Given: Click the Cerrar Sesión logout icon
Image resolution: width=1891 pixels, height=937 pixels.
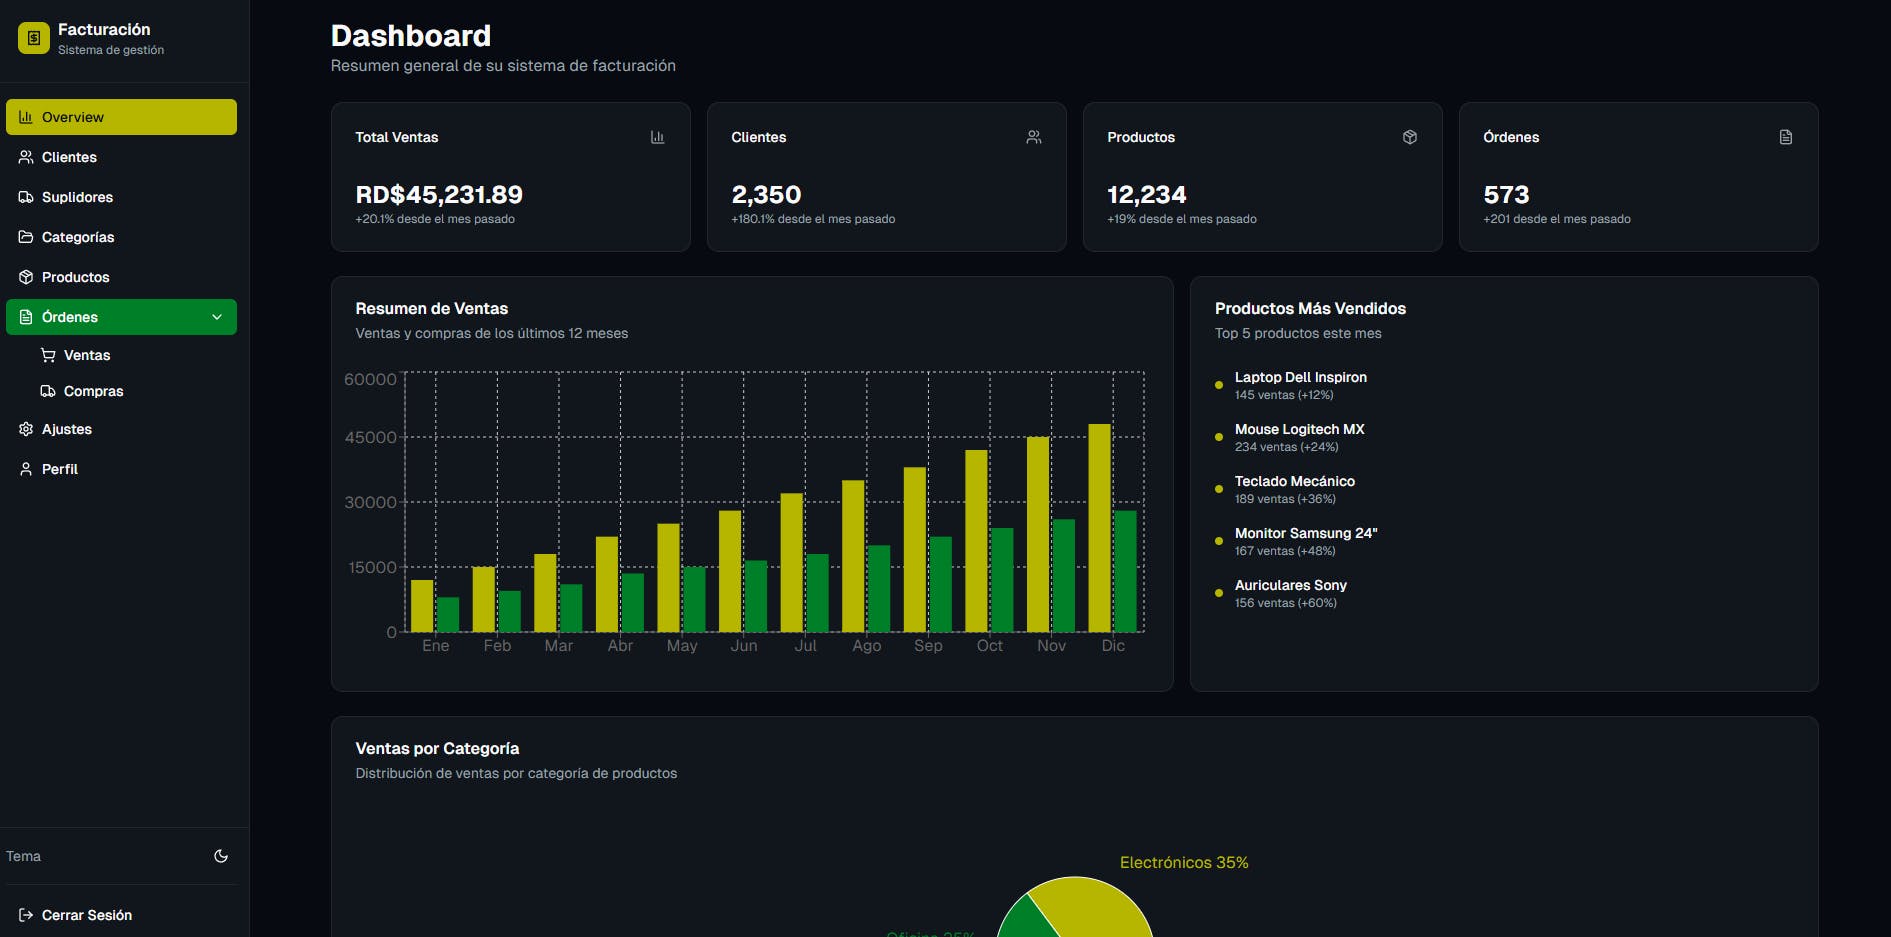Looking at the screenshot, I should [26, 915].
